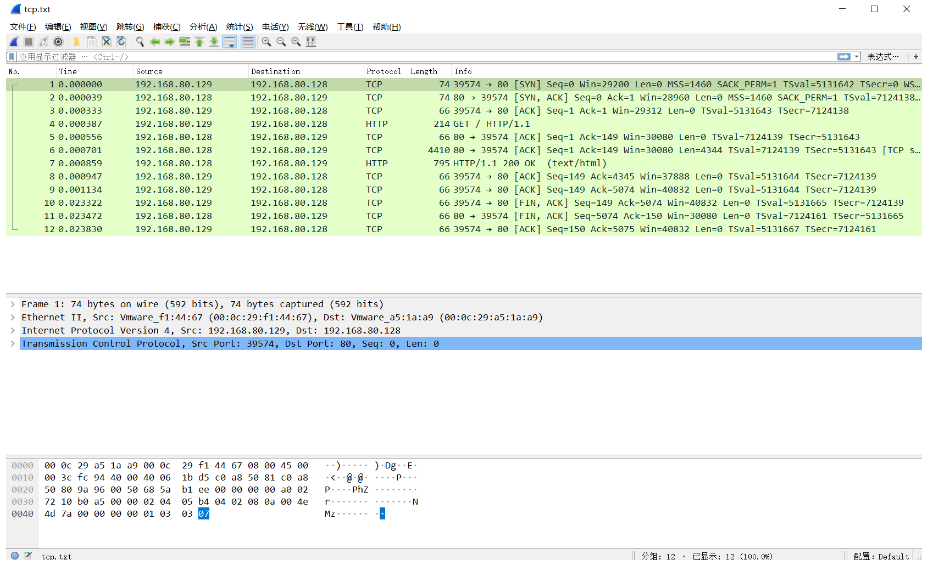The height and width of the screenshot is (573, 934).
Task: Sort by the Length column header
Action: (428, 71)
